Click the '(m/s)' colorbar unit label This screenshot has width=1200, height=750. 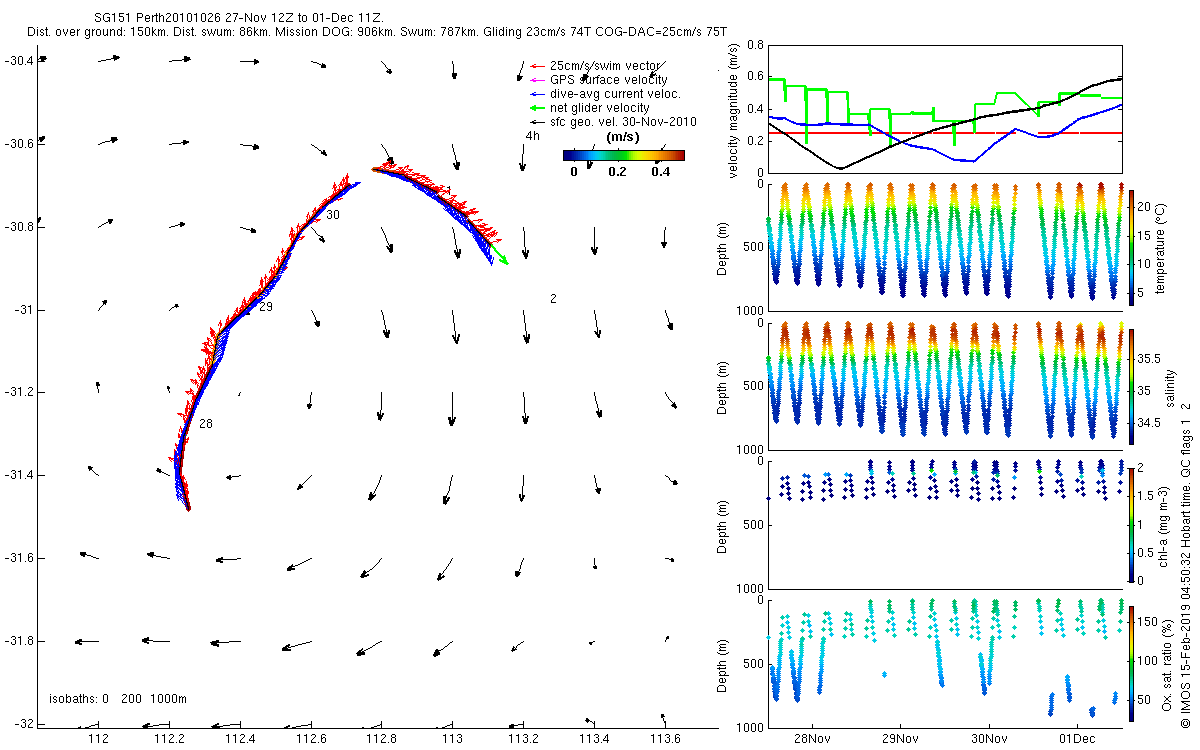[623, 137]
